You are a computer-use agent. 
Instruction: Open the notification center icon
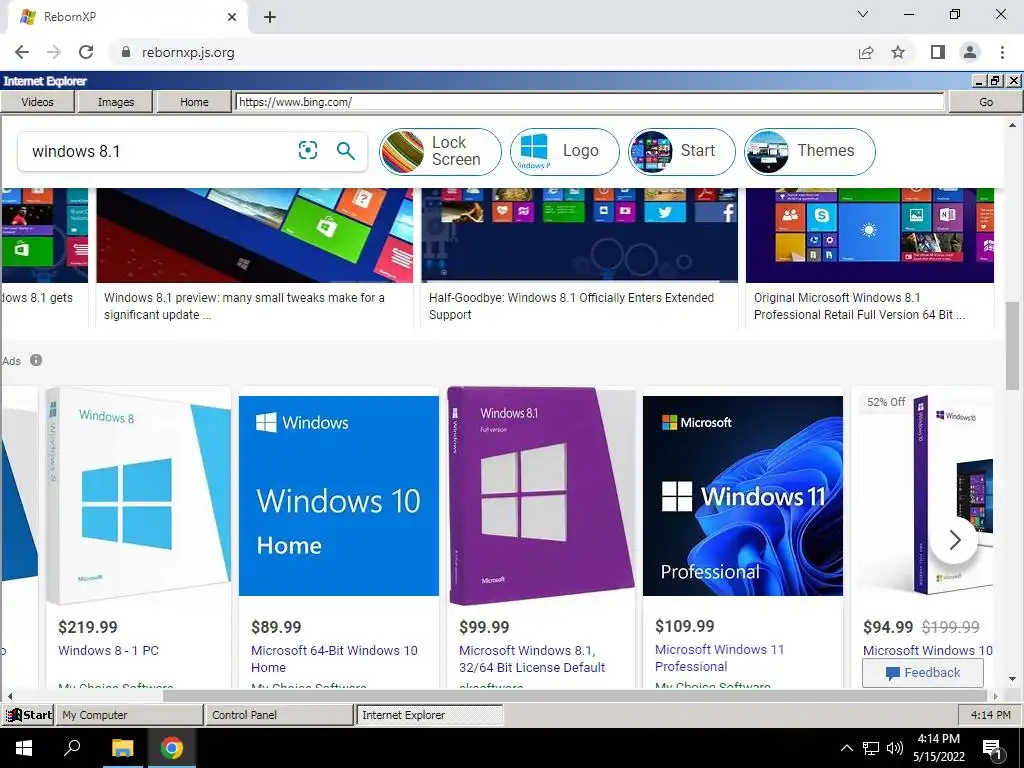[992, 748]
